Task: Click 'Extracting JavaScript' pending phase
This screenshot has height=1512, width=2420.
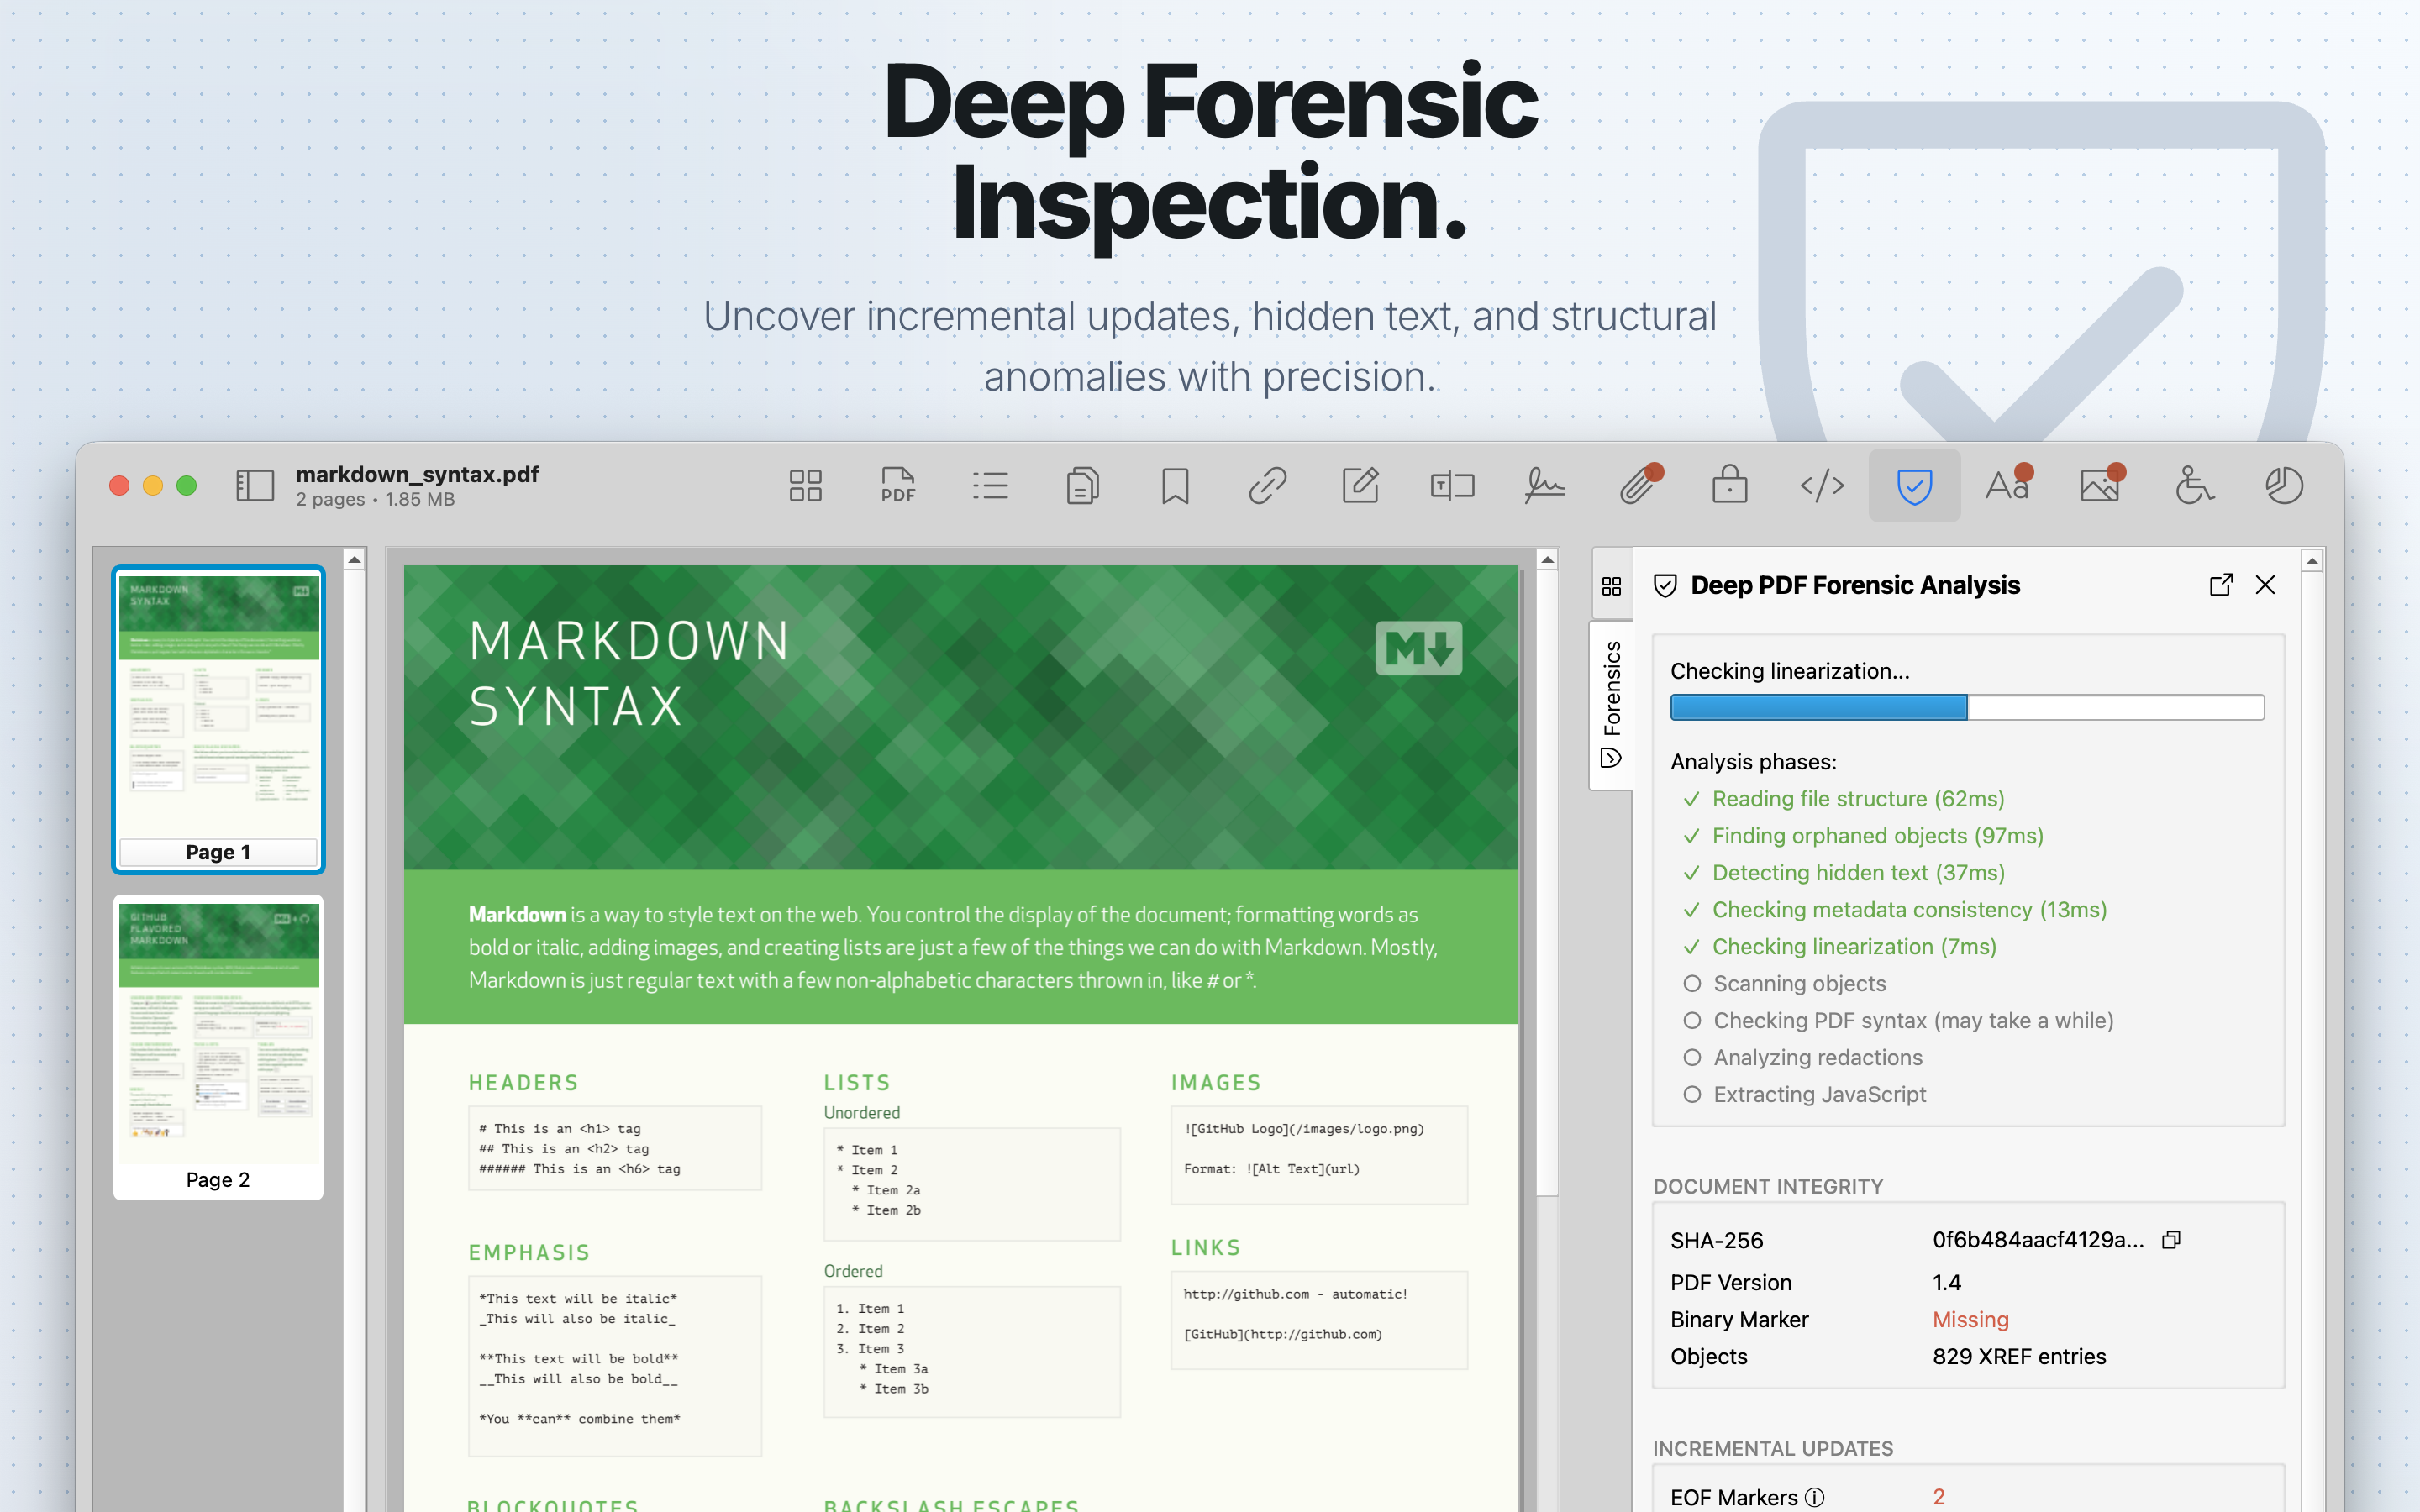Action: pos(1819,1095)
